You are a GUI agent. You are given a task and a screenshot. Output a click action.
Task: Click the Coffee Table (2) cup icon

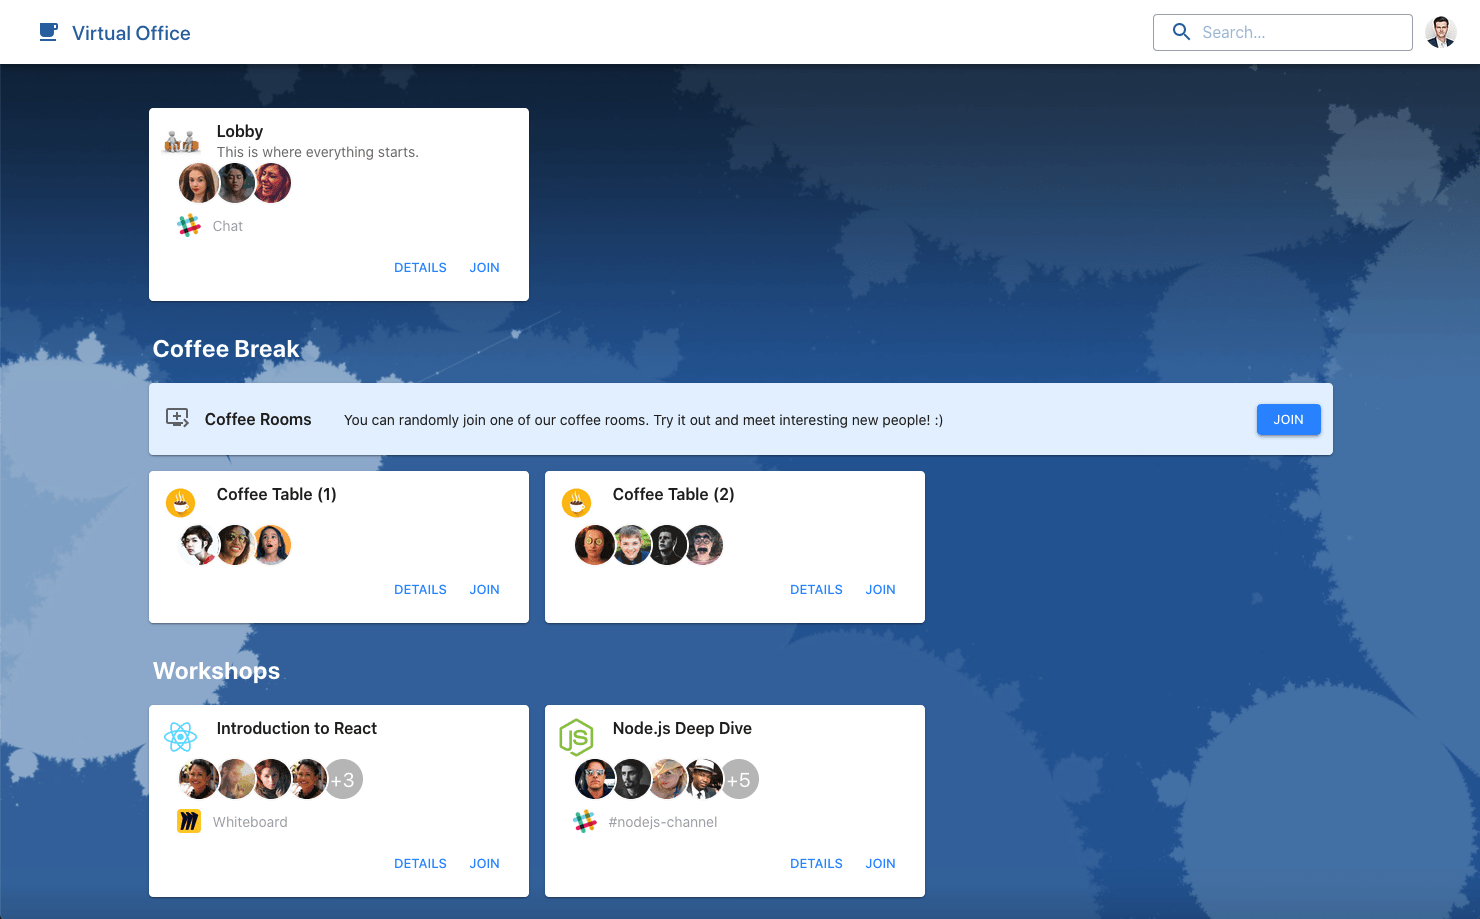pyautogui.click(x=577, y=502)
